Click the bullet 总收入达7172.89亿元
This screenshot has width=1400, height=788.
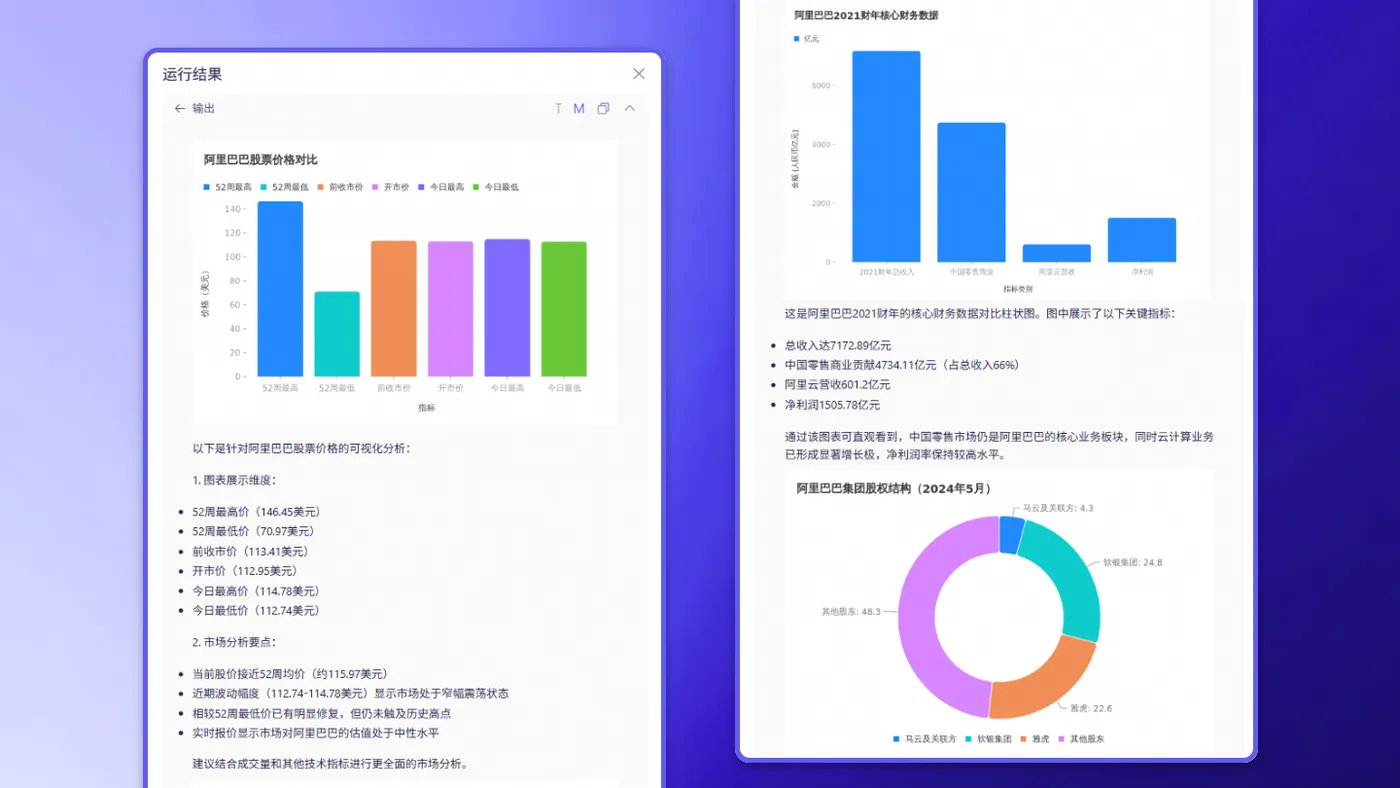tap(838, 345)
